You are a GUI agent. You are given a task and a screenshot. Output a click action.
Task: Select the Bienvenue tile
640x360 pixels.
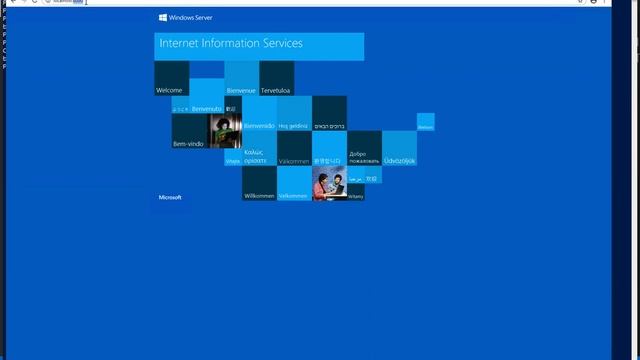tap(242, 78)
